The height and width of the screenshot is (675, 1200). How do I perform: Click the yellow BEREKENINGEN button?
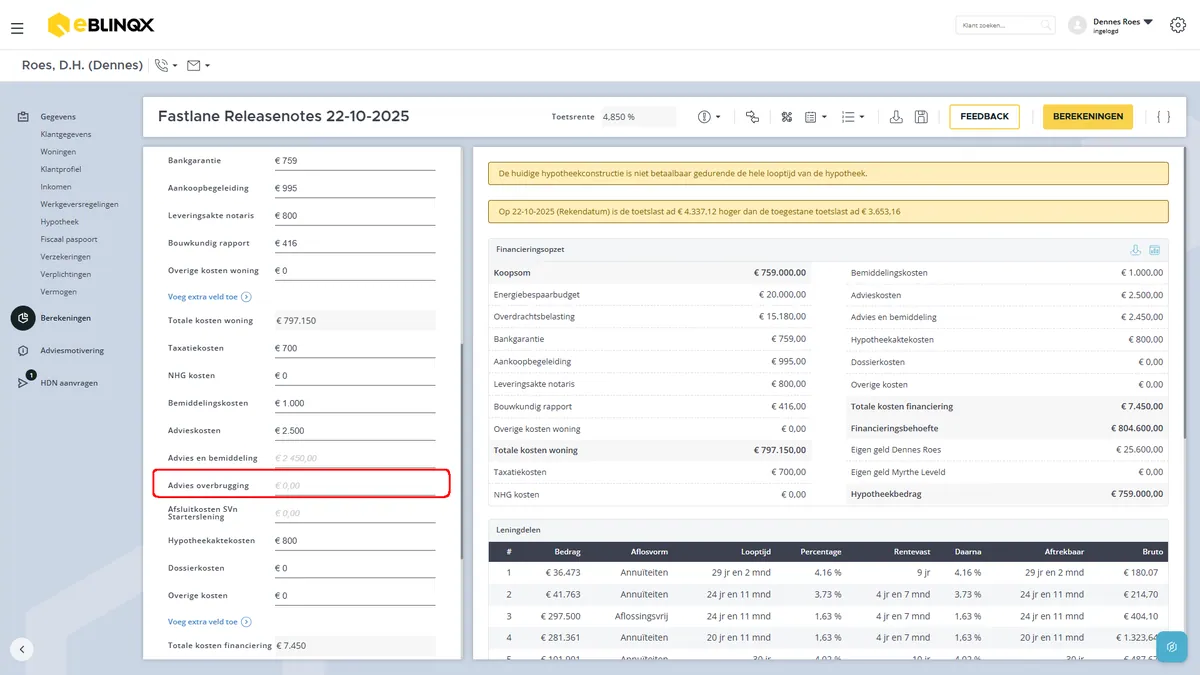pyautogui.click(x=1088, y=117)
